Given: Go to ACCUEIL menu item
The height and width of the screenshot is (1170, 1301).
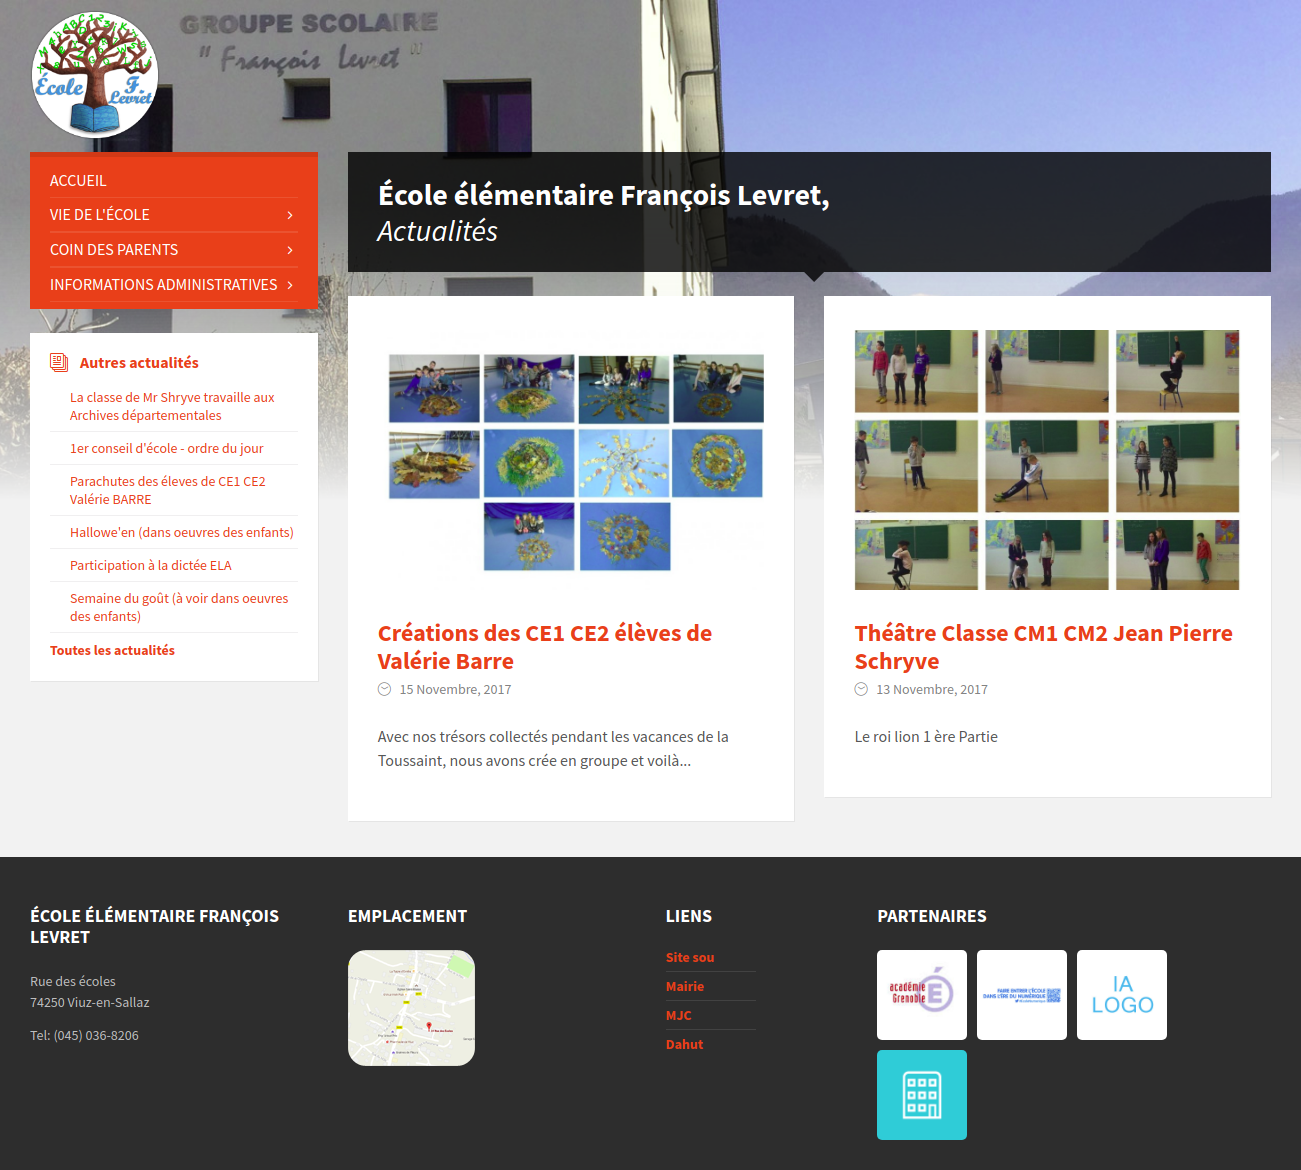Looking at the screenshot, I should [x=174, y=181].
